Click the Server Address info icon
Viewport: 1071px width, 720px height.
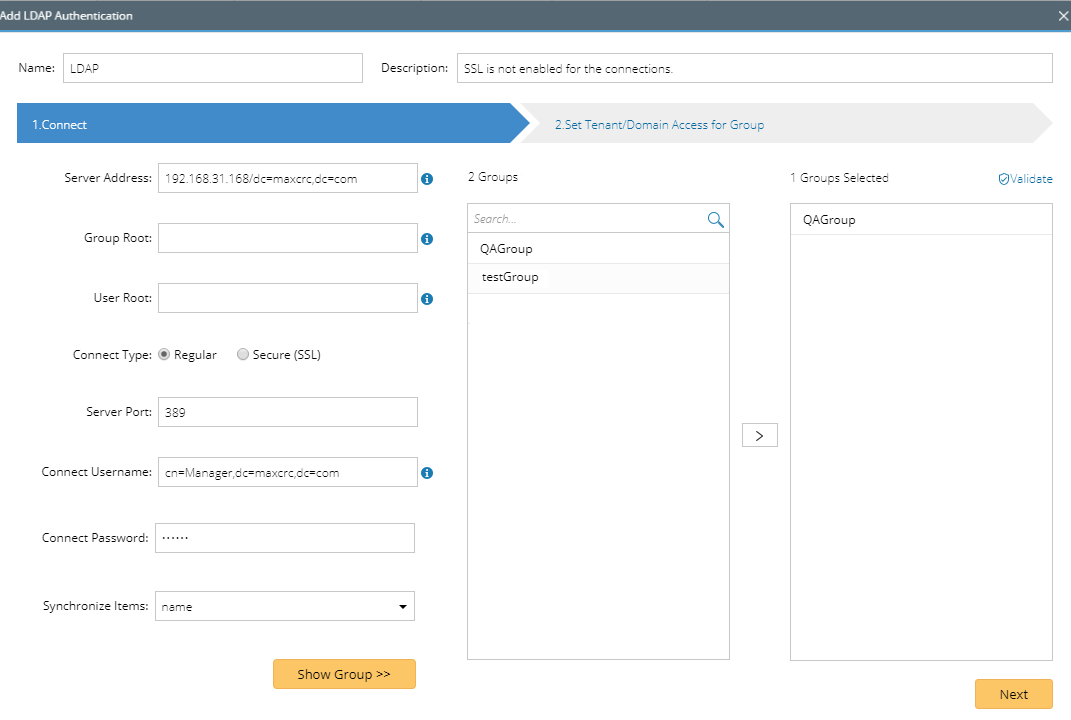point(427,178)
